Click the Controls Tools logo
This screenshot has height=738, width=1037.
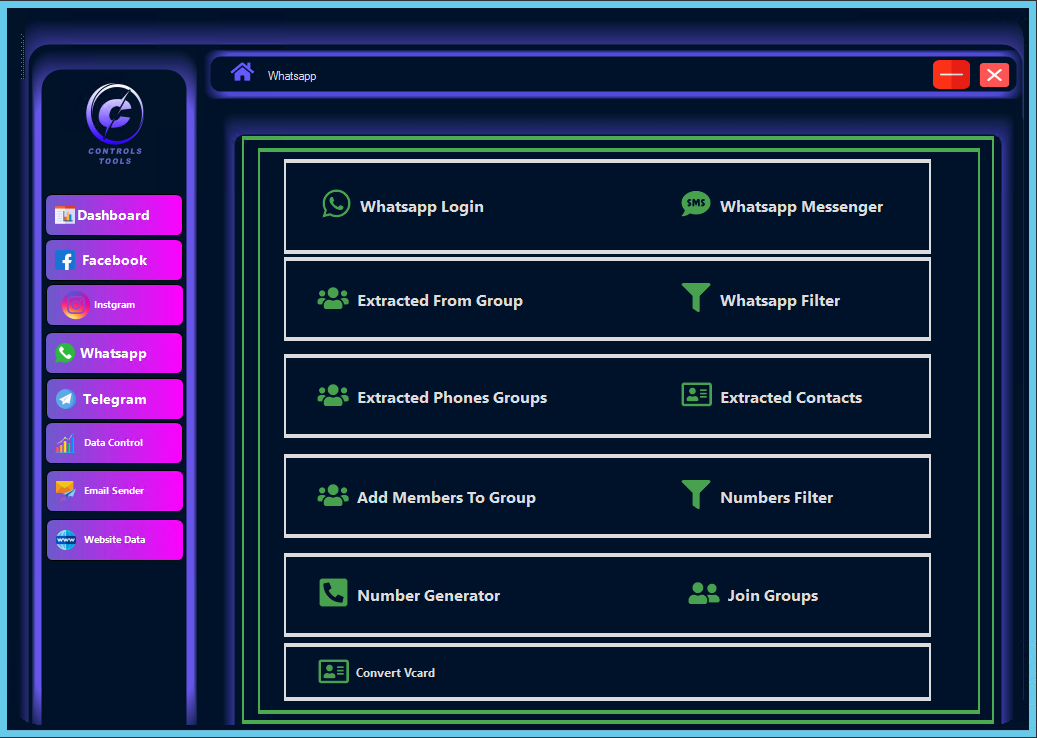(114, 124)
